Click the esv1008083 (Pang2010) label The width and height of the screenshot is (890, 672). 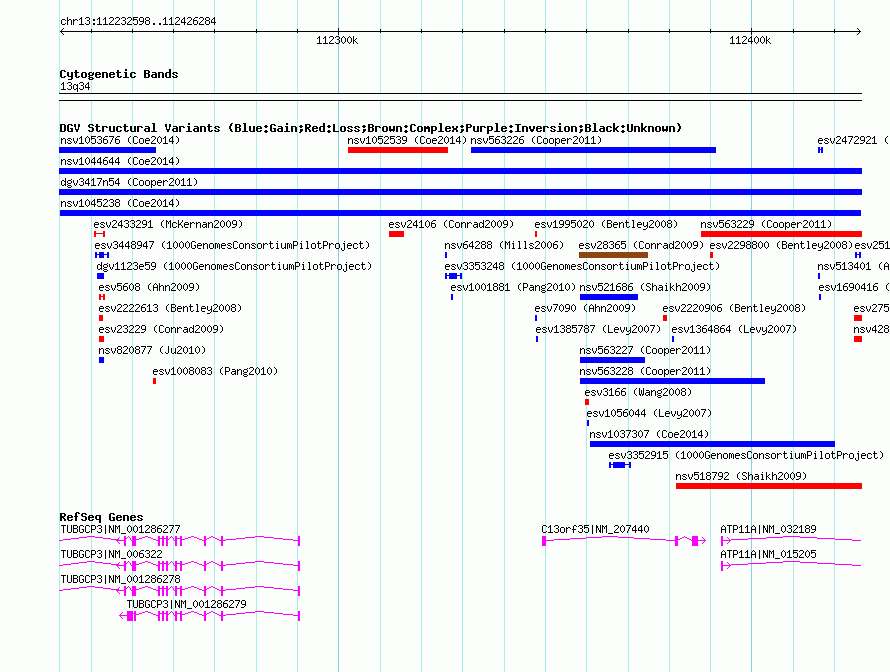click(215, 371)
